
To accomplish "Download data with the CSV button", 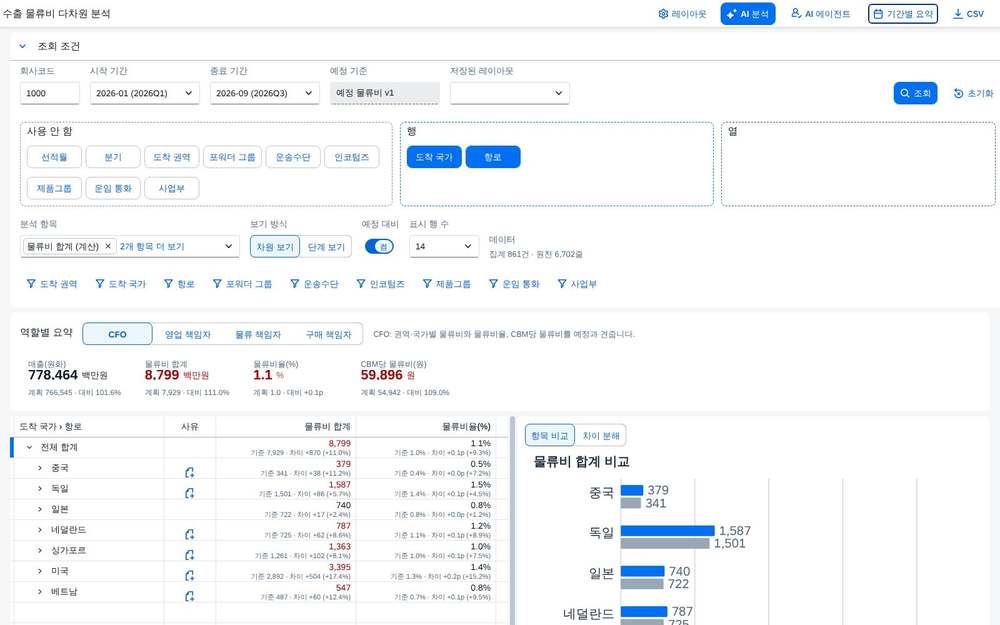I will pos(968,14).
